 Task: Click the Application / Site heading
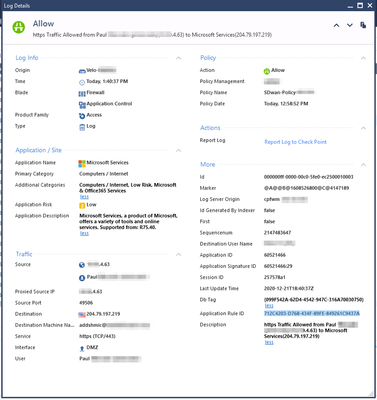coord(38,150)
